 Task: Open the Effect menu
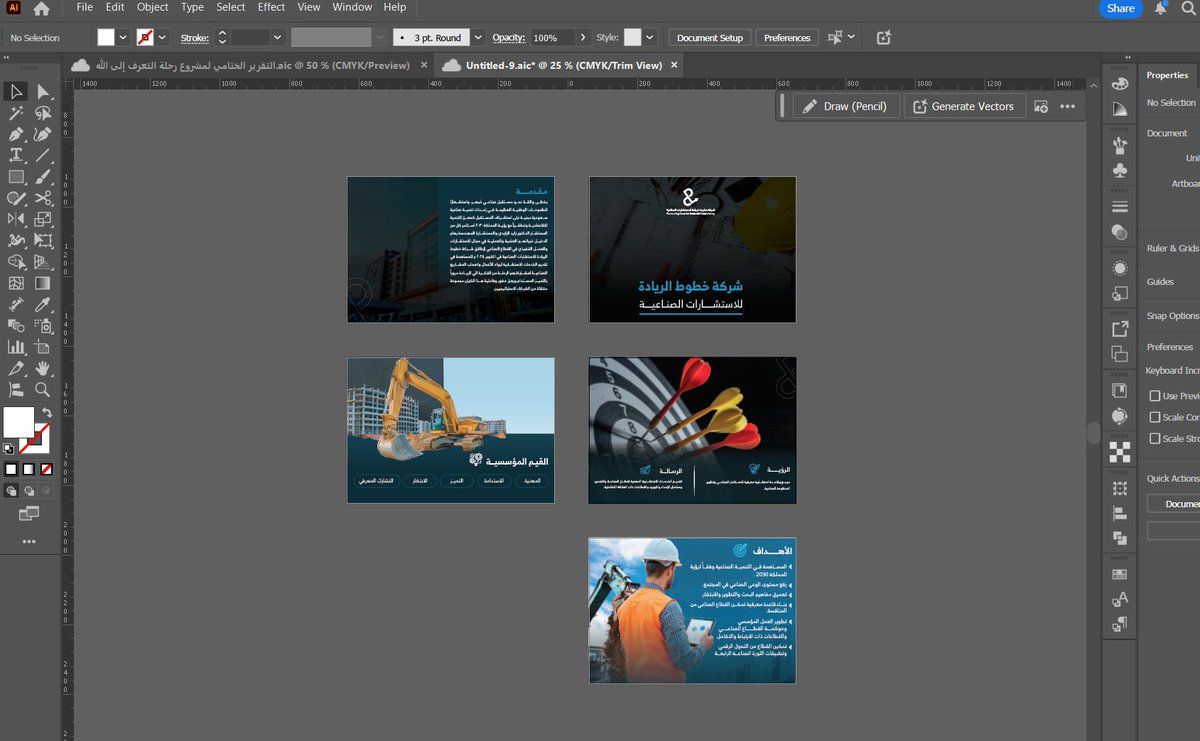click(271, 7)
